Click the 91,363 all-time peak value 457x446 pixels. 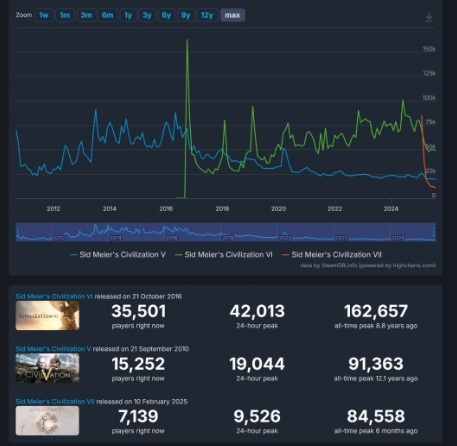[x=376, y=364]
